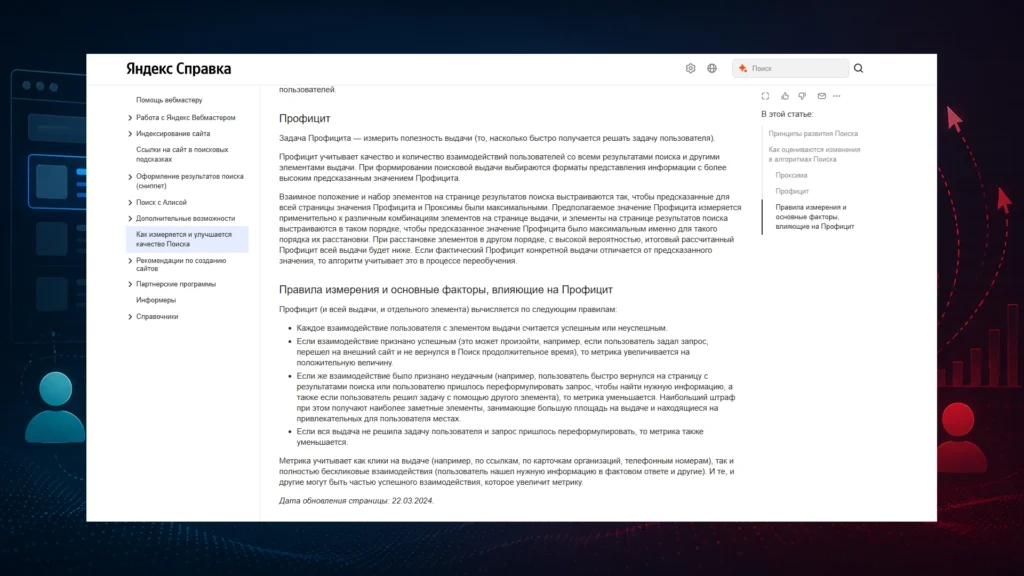This screenshot has width=1024, height=576.
Task: Open Ссылки на сайт в поисковых подсказках
Action: click(182, 154)
